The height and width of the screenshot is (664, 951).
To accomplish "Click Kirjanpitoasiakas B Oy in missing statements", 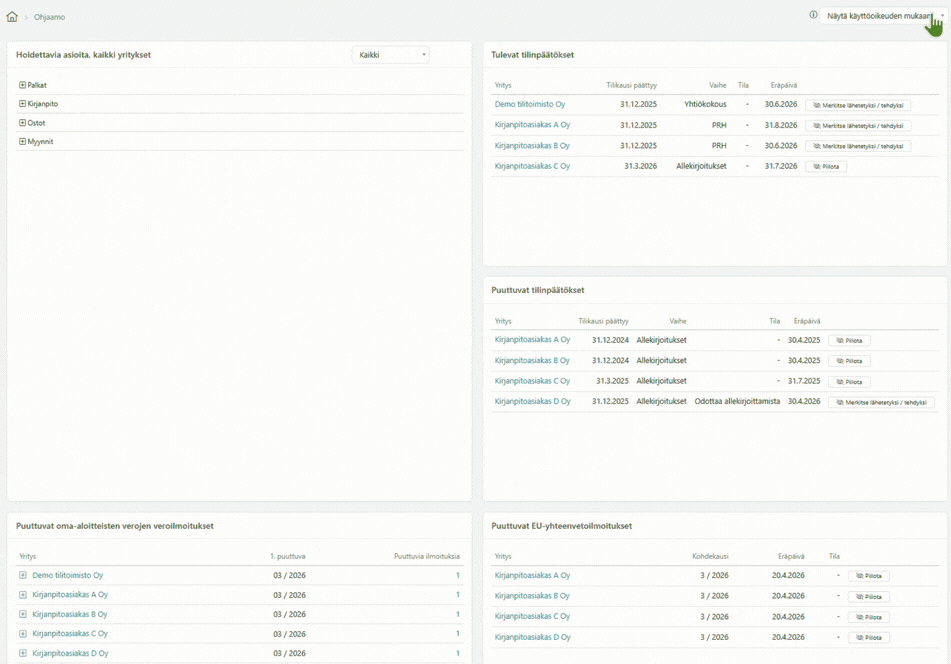I will click(532, 360).
